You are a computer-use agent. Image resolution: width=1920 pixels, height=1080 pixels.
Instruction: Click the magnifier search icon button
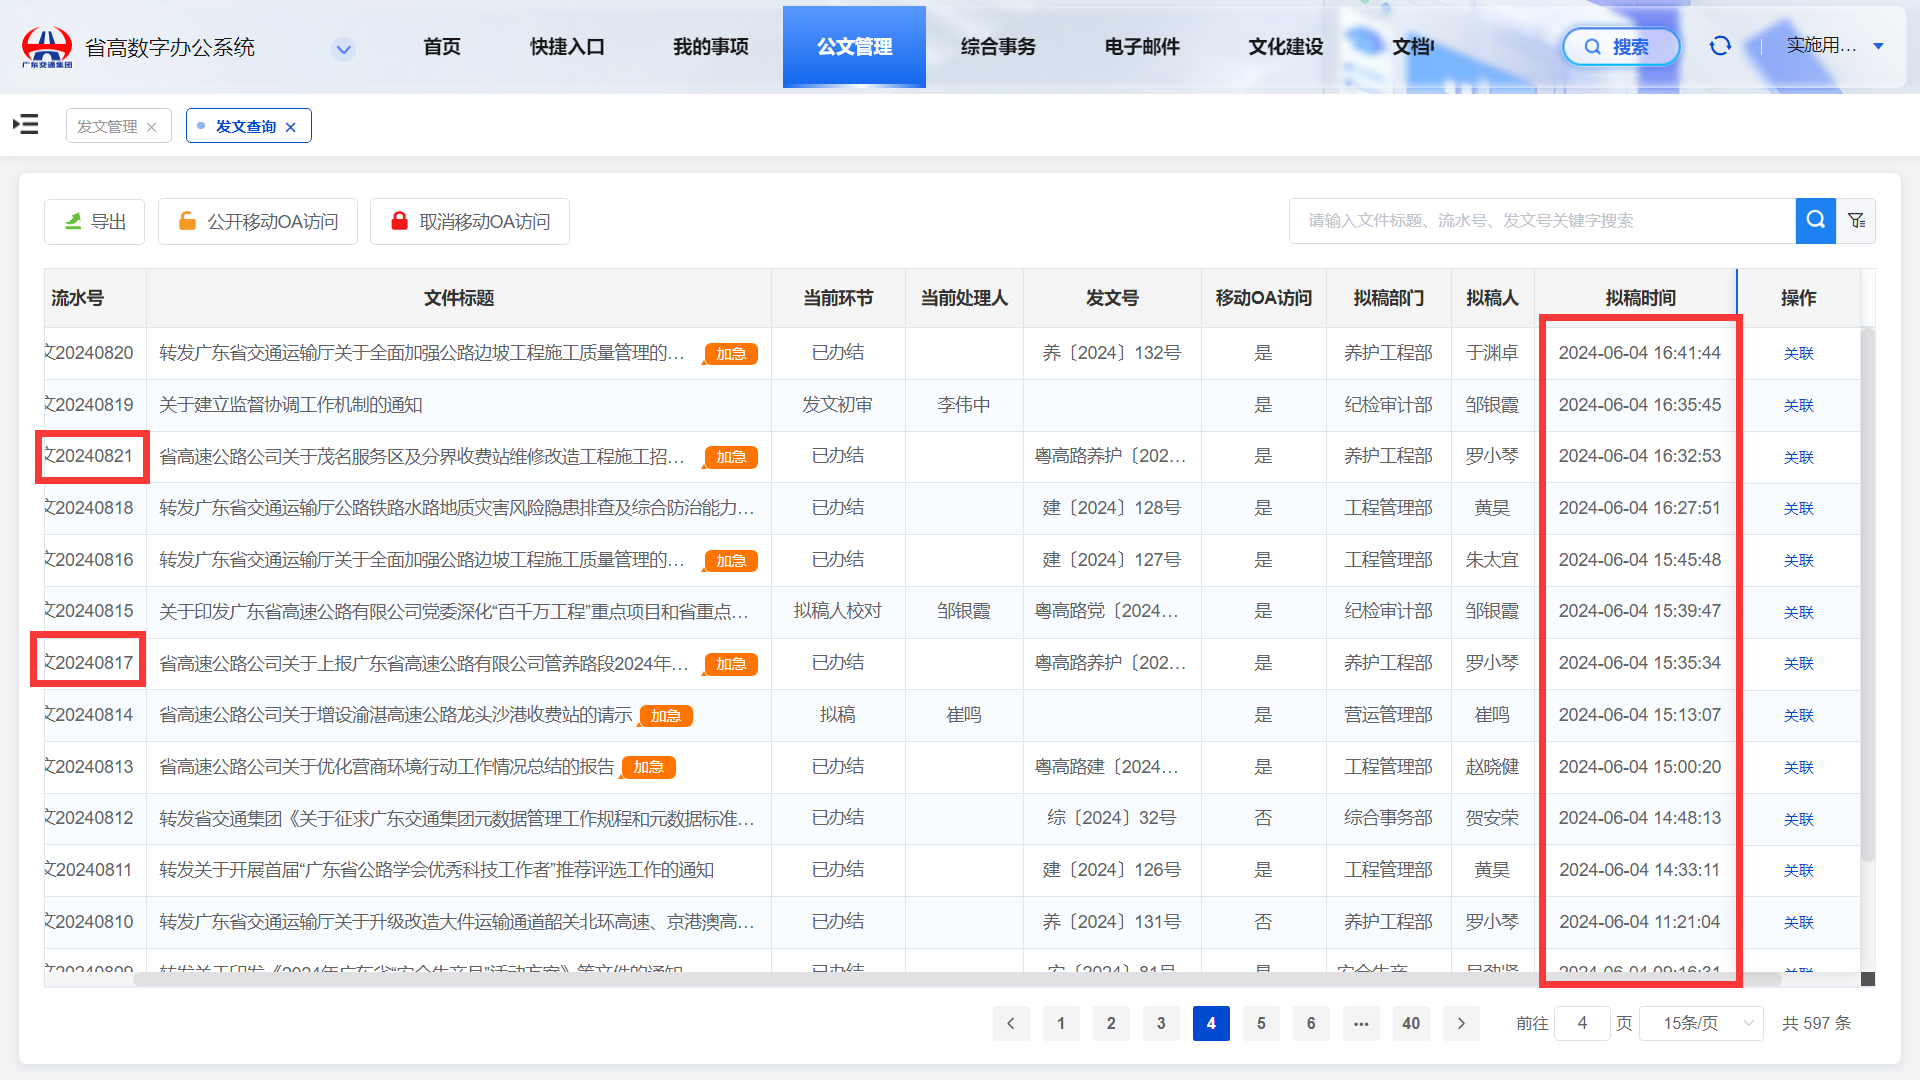tap(1815, 220)
